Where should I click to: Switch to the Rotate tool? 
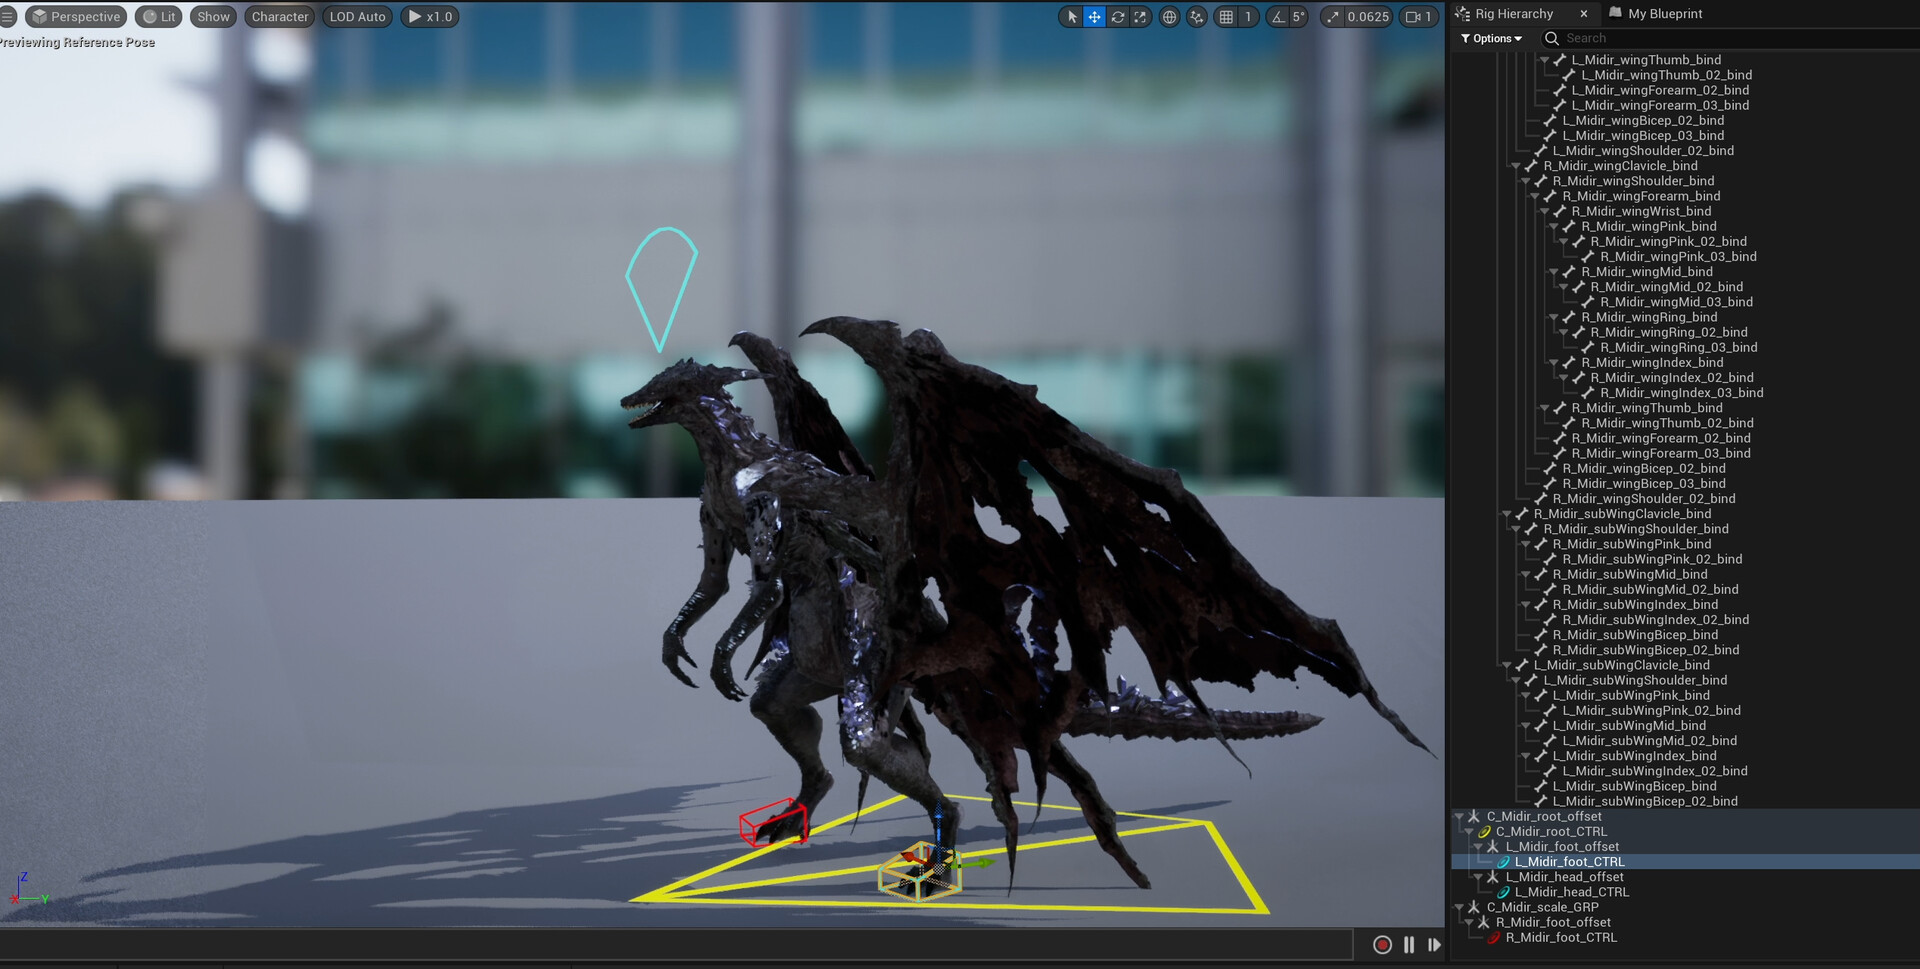pyautogui.click(x=1118, y=17)
